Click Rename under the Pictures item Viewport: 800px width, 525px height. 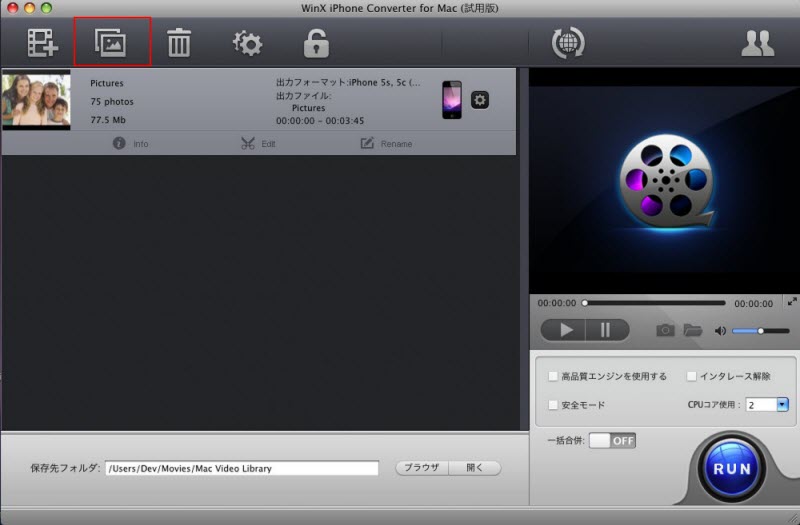coord(386,144)
